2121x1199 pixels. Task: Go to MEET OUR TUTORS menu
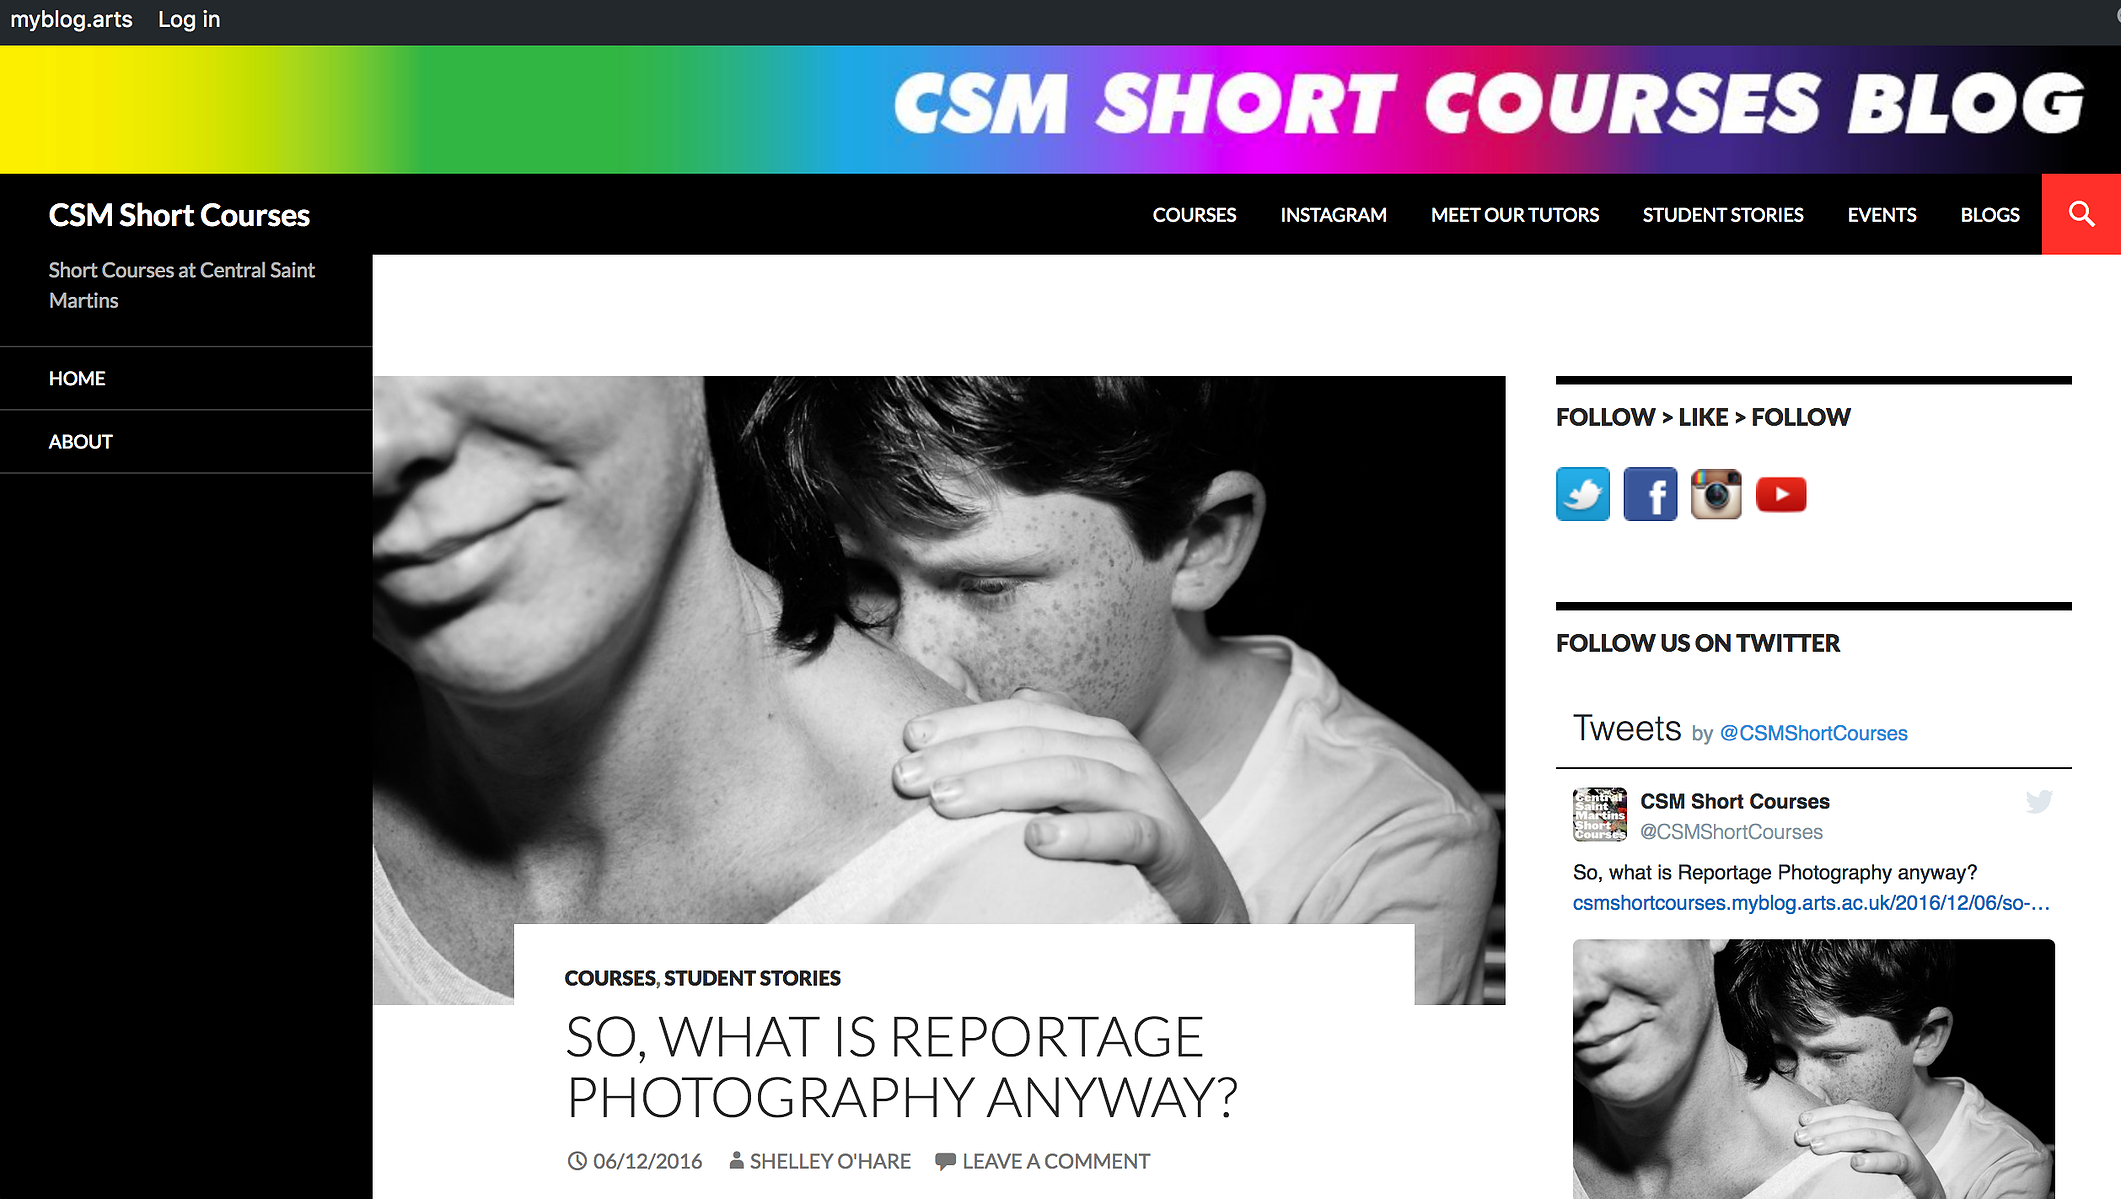coord(1514,215)
